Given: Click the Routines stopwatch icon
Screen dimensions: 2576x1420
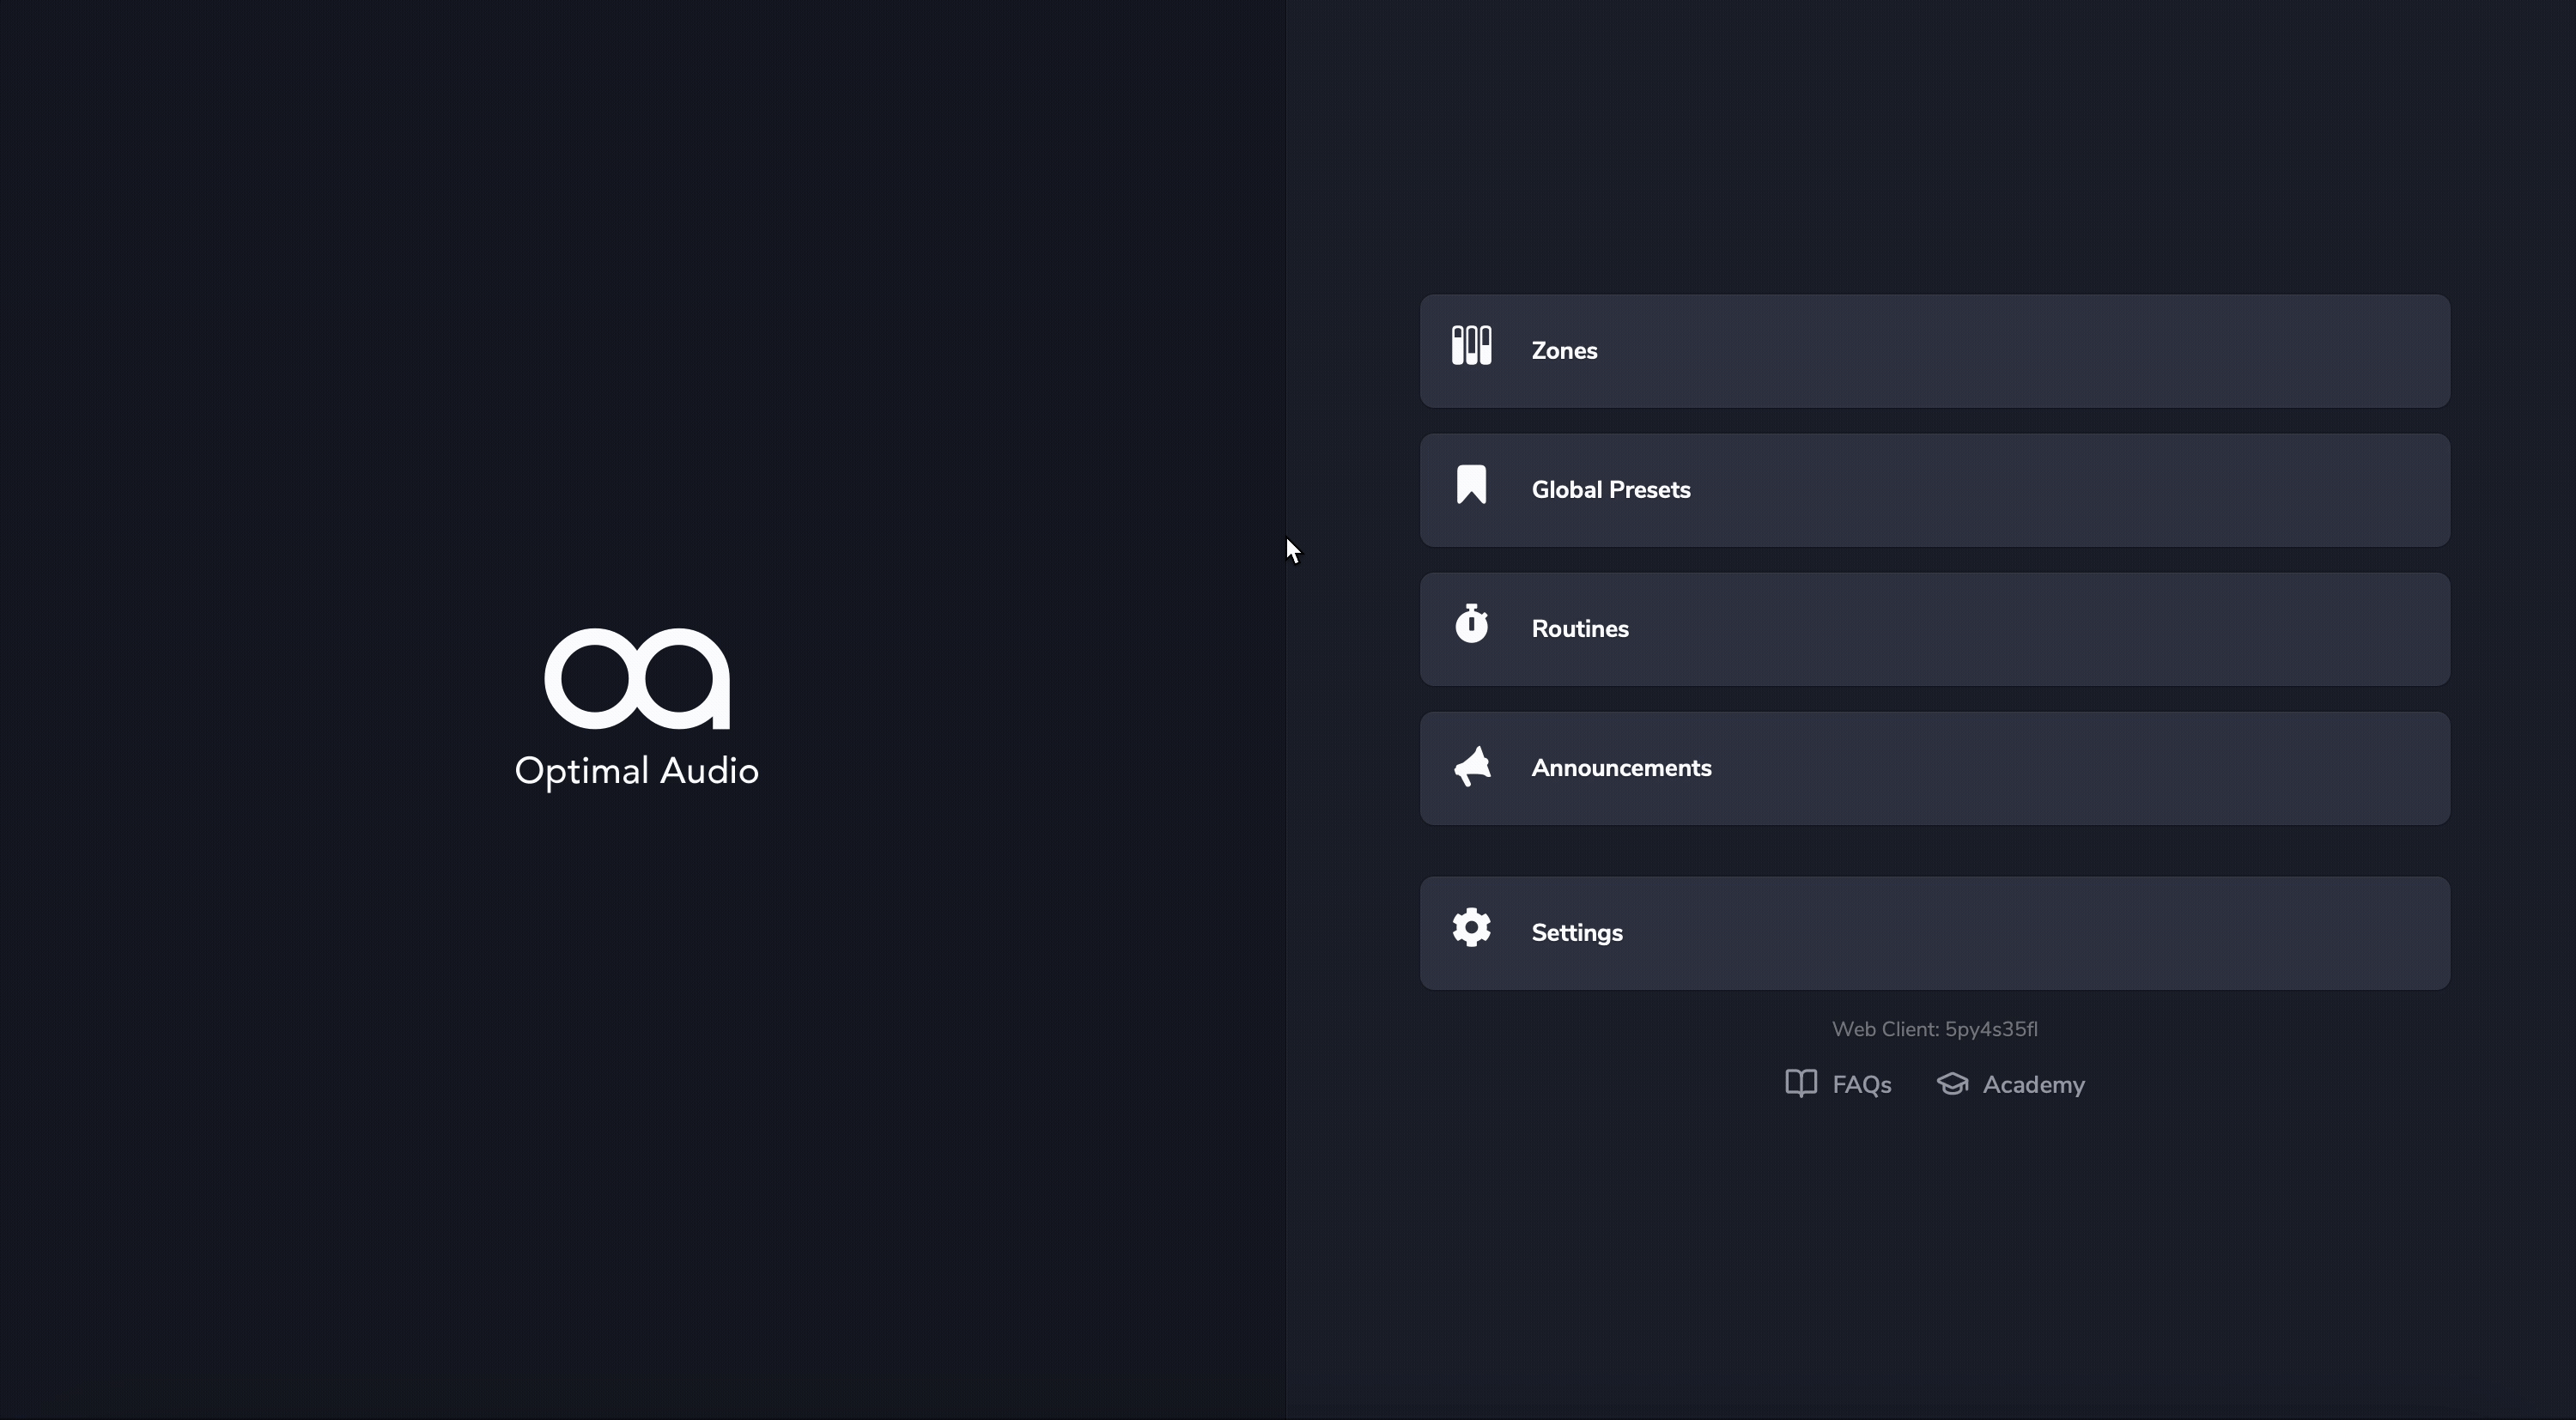Looking at the screenshot, I should pyautogui.click(x=1471, y=623).
